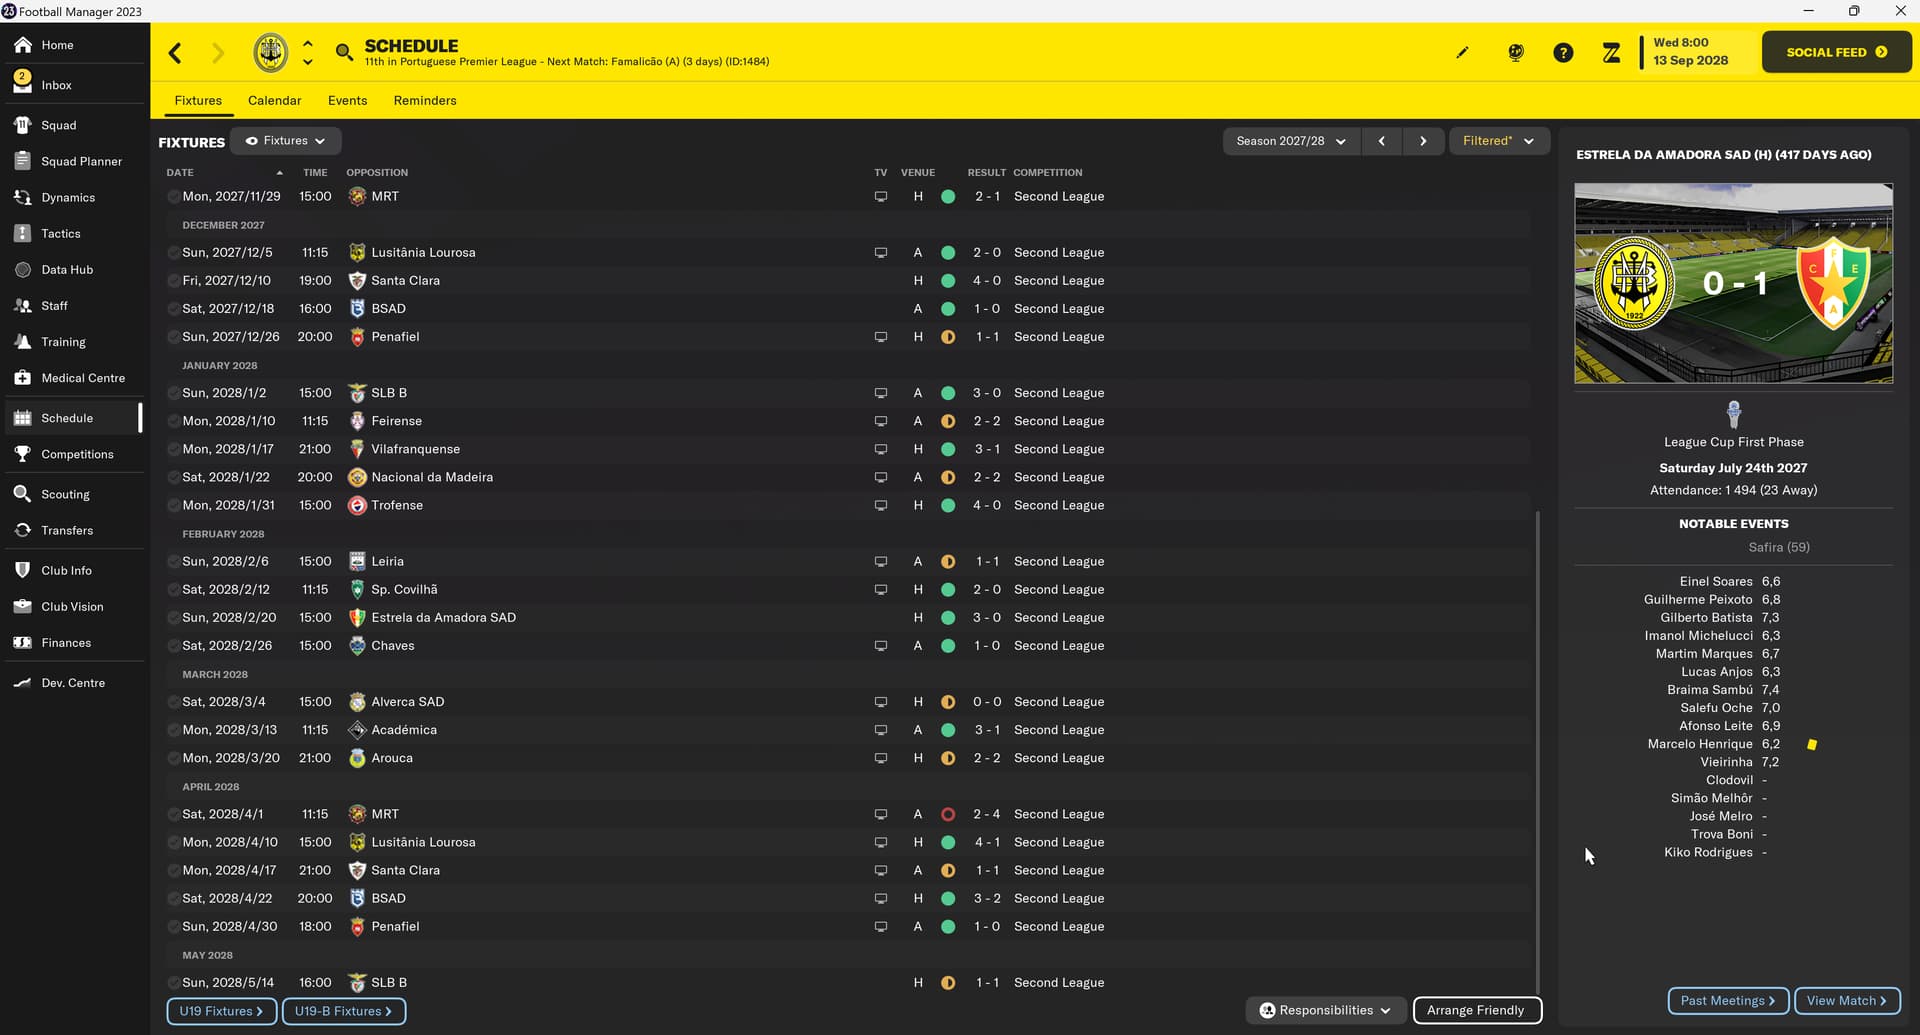Click orange draw indicator on Penafiel 1-1 row
1920x1035 pixels.
pos(948,337)
